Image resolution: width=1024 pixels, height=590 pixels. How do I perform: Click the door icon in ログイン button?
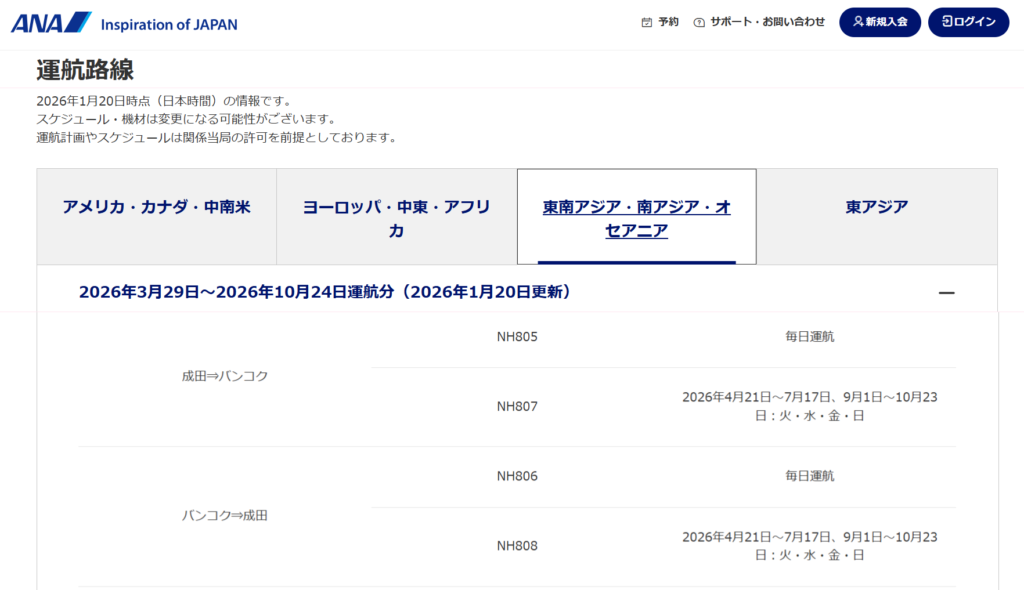click(x=946, y=22)
